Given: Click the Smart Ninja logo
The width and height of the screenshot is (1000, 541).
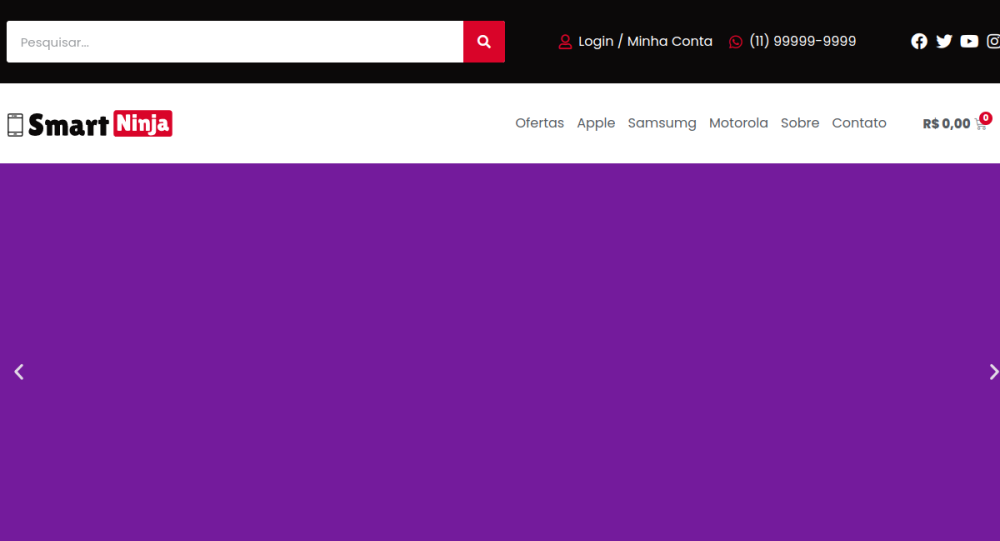Looking at the screenshot, I should point(90,124).
